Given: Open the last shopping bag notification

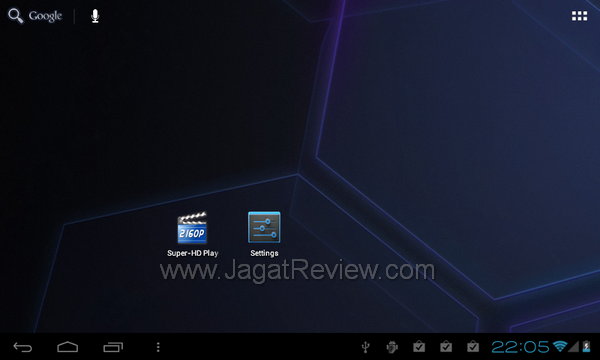Looking at the screenshot, I should [x=473, y=346].
